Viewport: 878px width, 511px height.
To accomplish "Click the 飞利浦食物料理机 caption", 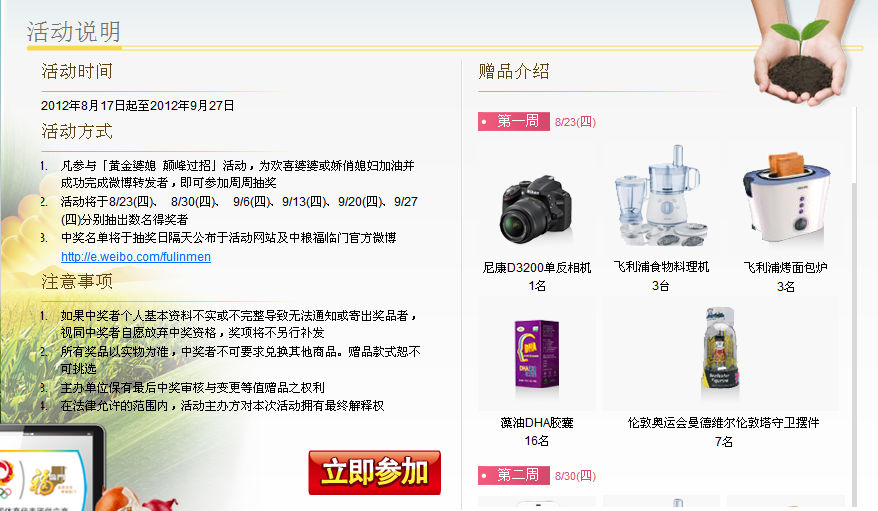I will point(661,267).
